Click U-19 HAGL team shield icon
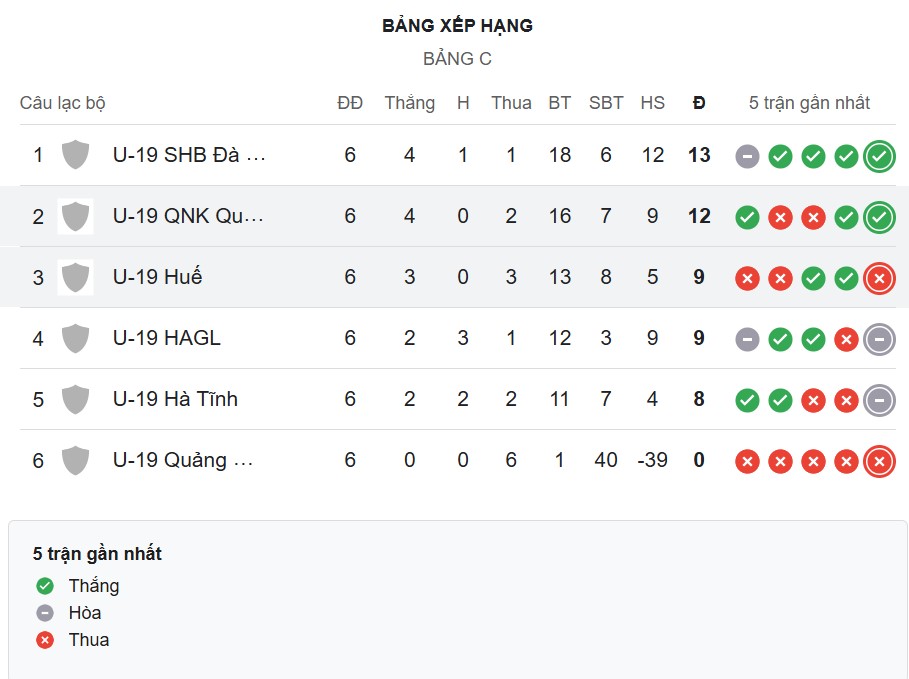 click(x=75, y=338)
